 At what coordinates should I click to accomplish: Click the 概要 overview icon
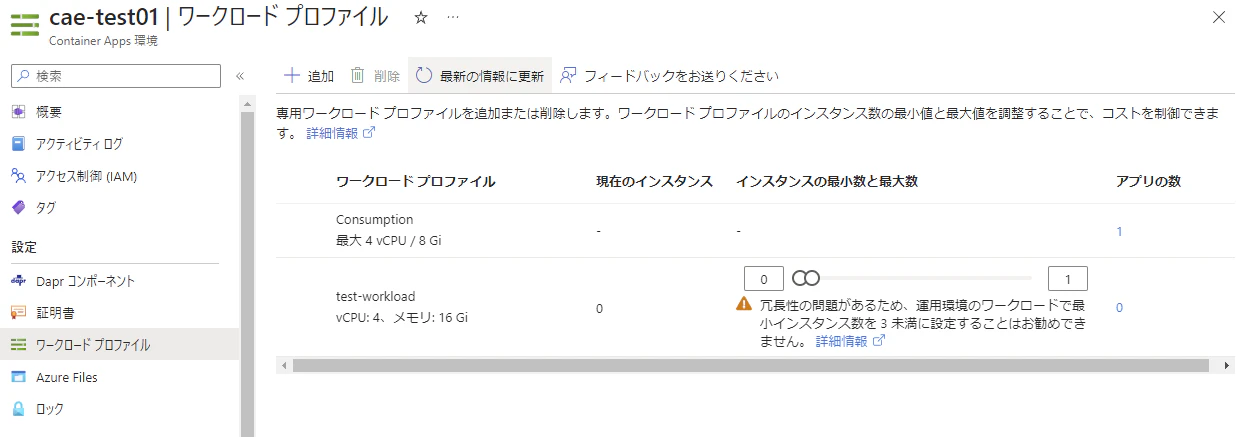(x=18, y=111)
